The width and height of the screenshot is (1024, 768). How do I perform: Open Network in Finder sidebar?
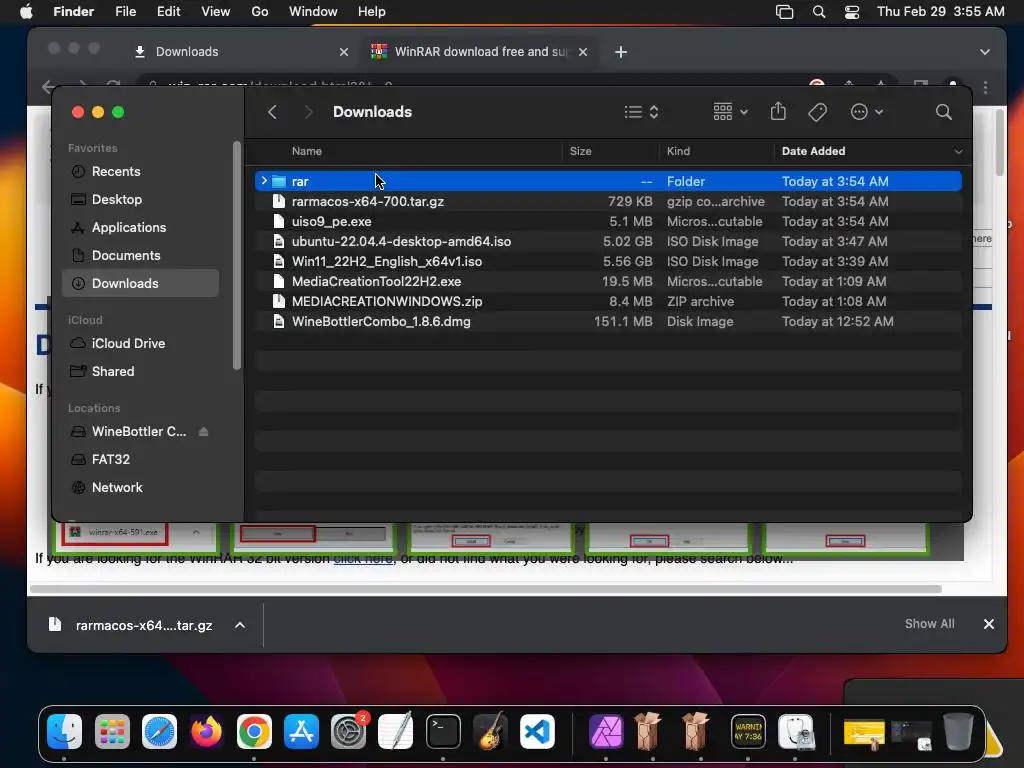point(140,488)
